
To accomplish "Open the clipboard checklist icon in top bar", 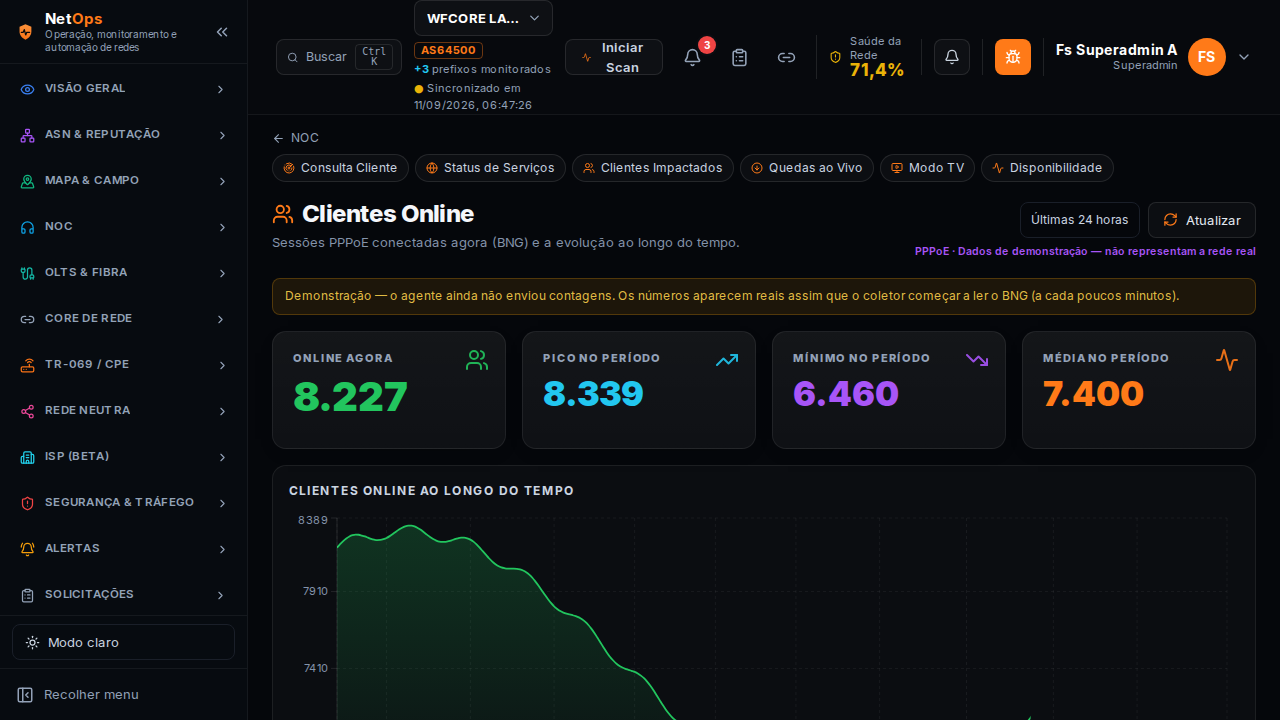I will tap(740, 57).
